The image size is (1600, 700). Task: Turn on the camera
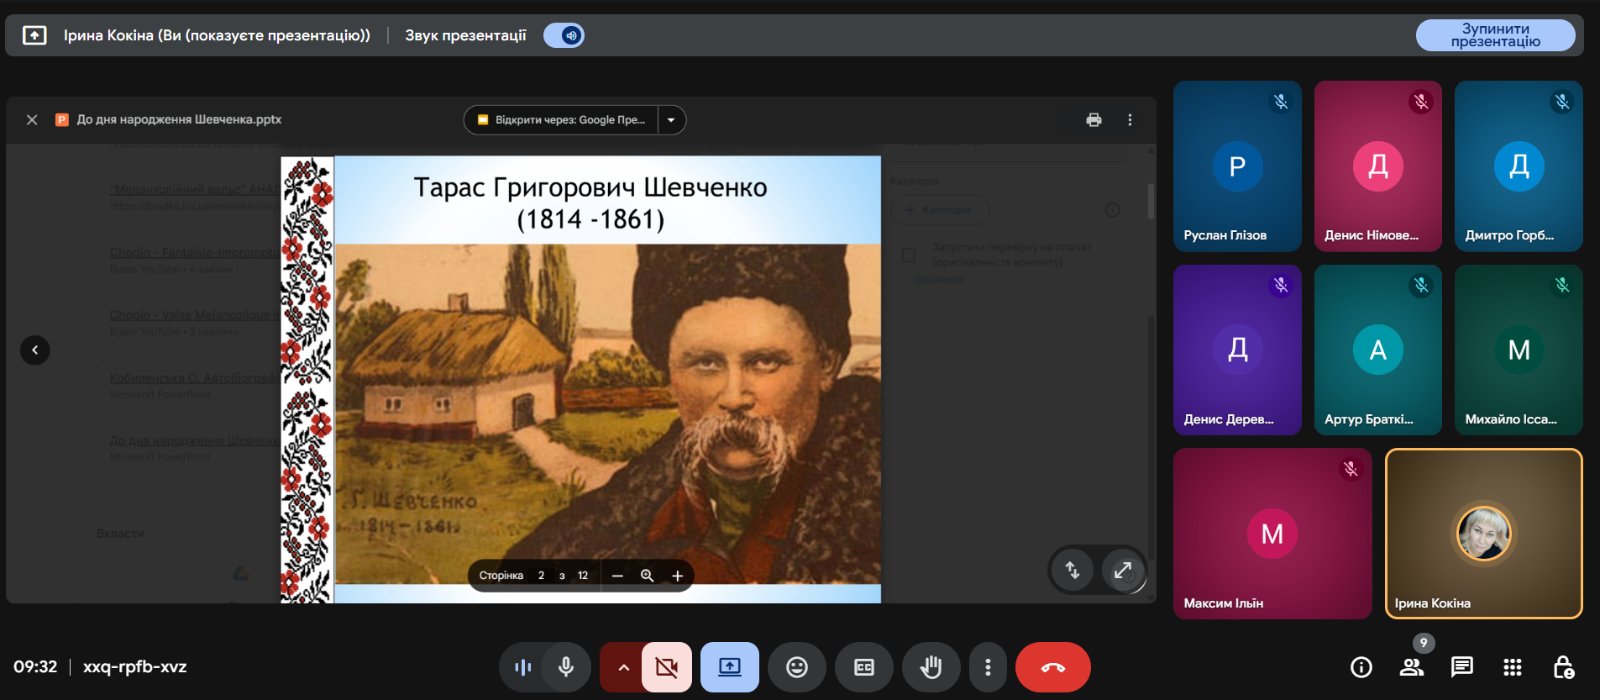click(666, 667)
